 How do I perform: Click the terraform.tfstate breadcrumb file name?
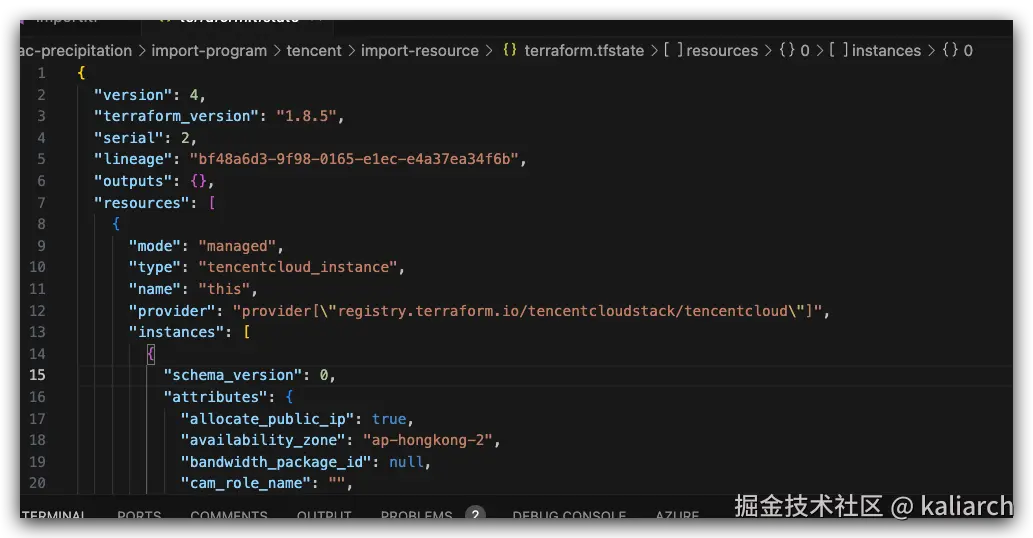pyautogui.click(x=584, y=51)
